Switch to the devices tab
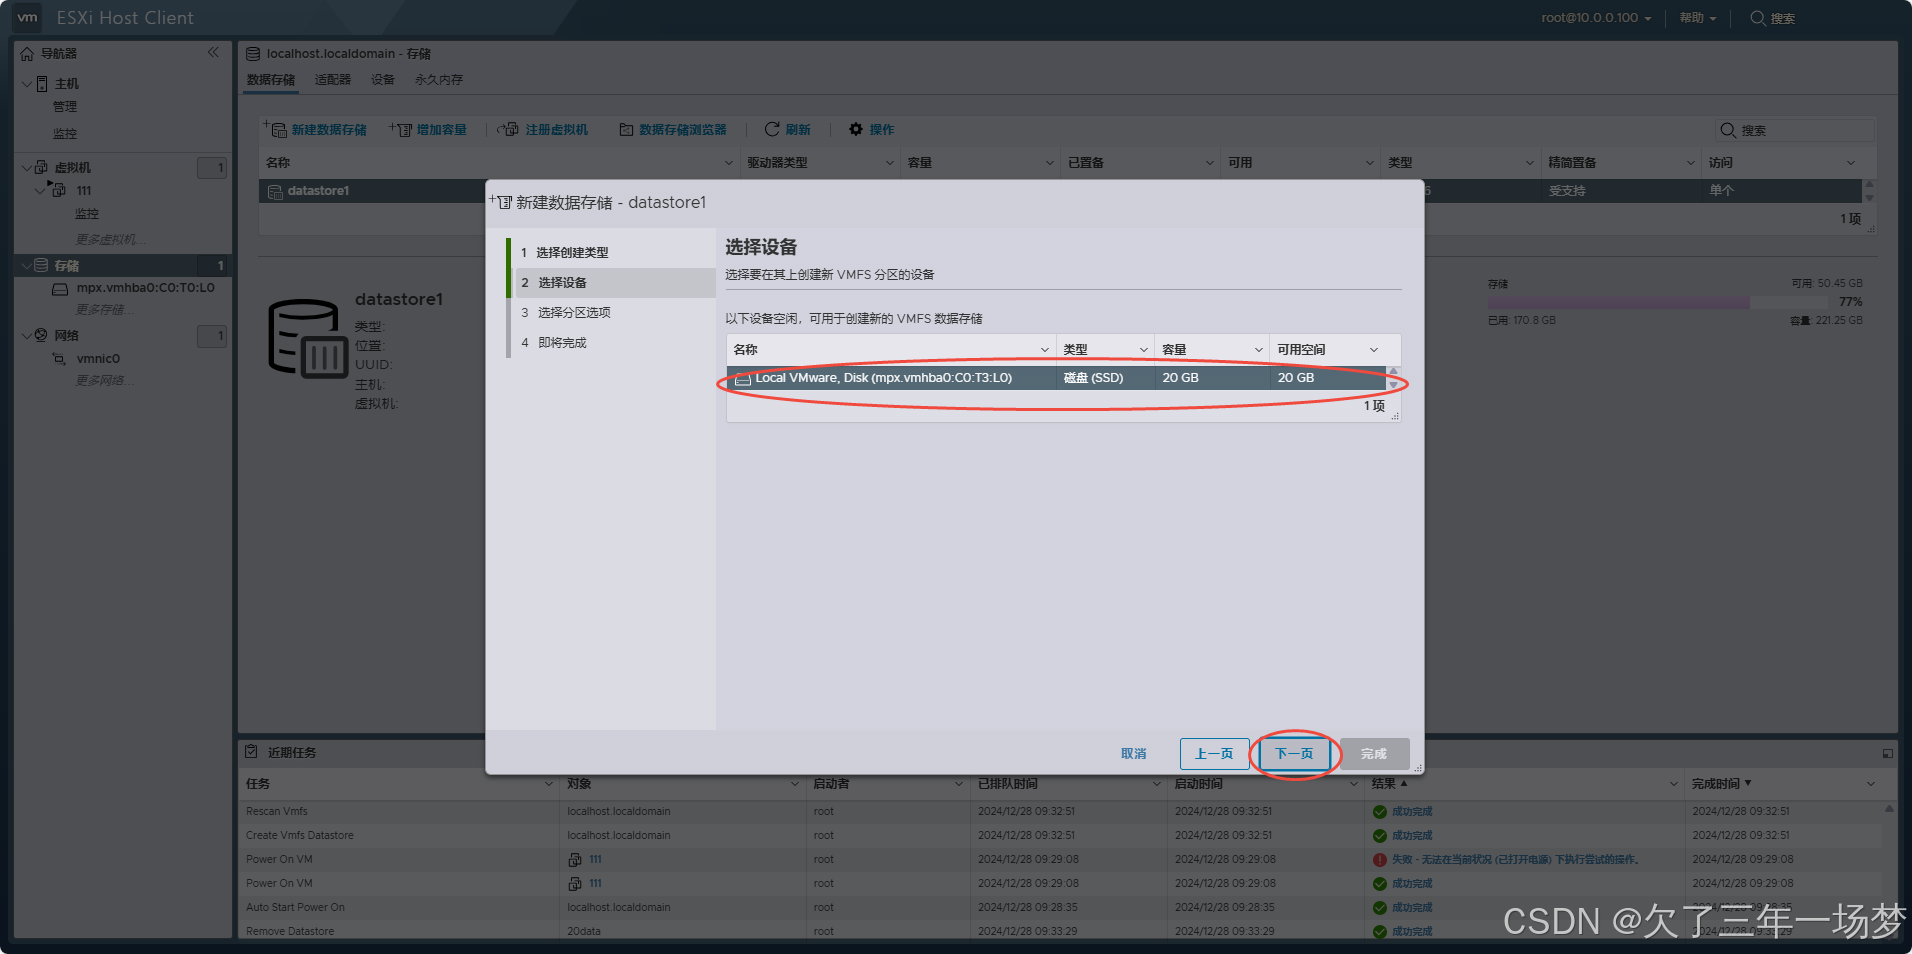Screen dimensions: 1912x954 [383, 80]
